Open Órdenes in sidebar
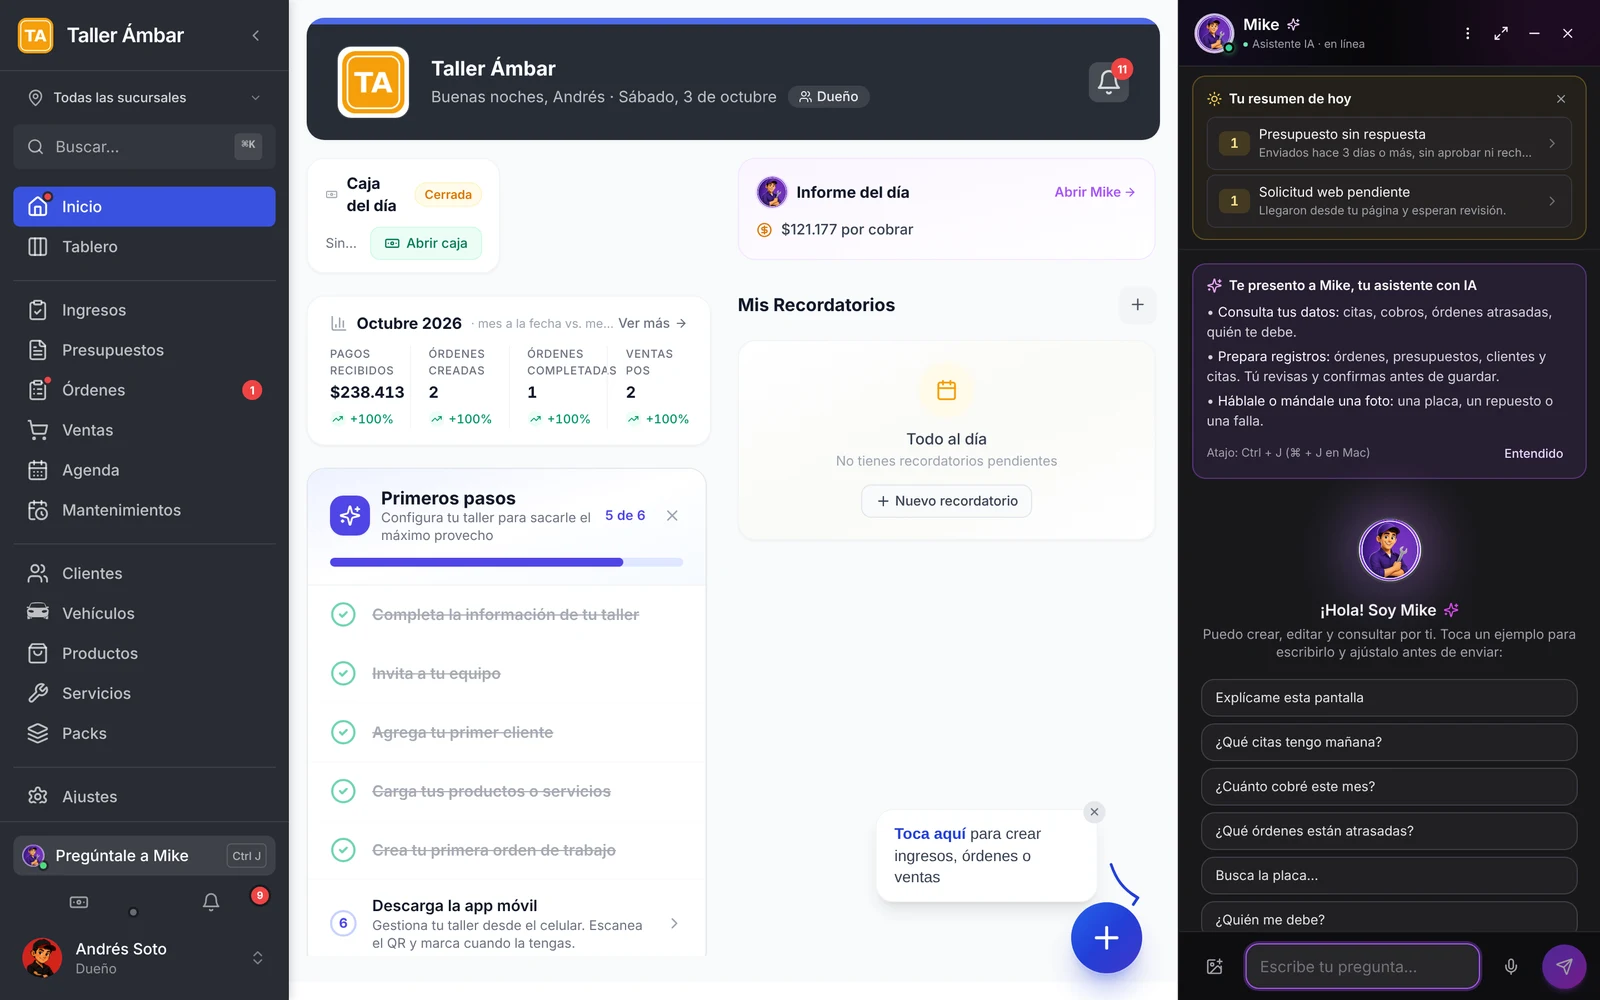This screenshot has width=1600, height=1000. (x=144, y=390)
